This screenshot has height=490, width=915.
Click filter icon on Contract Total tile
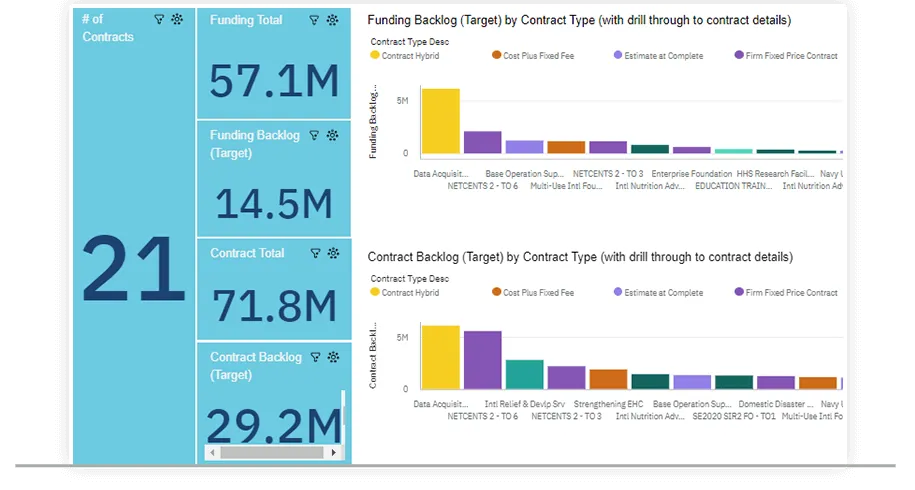[315, 253]
